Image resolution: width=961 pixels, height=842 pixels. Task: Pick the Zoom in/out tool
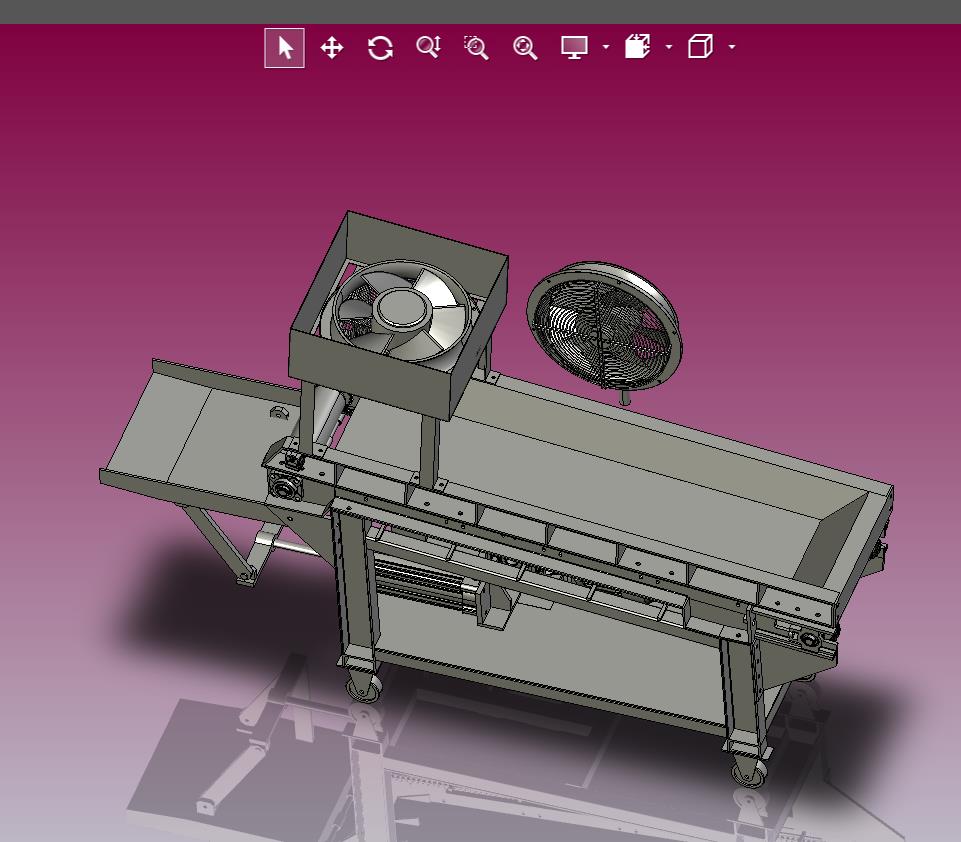(x=428, y=47)
